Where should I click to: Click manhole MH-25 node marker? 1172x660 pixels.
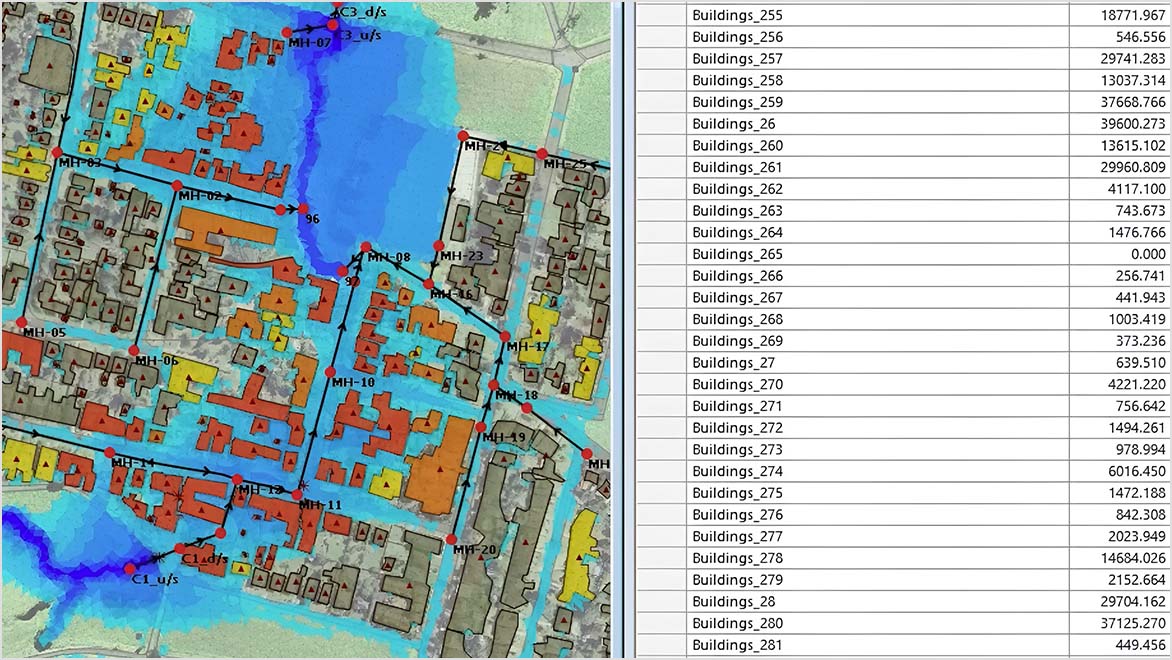click(542, 154)
